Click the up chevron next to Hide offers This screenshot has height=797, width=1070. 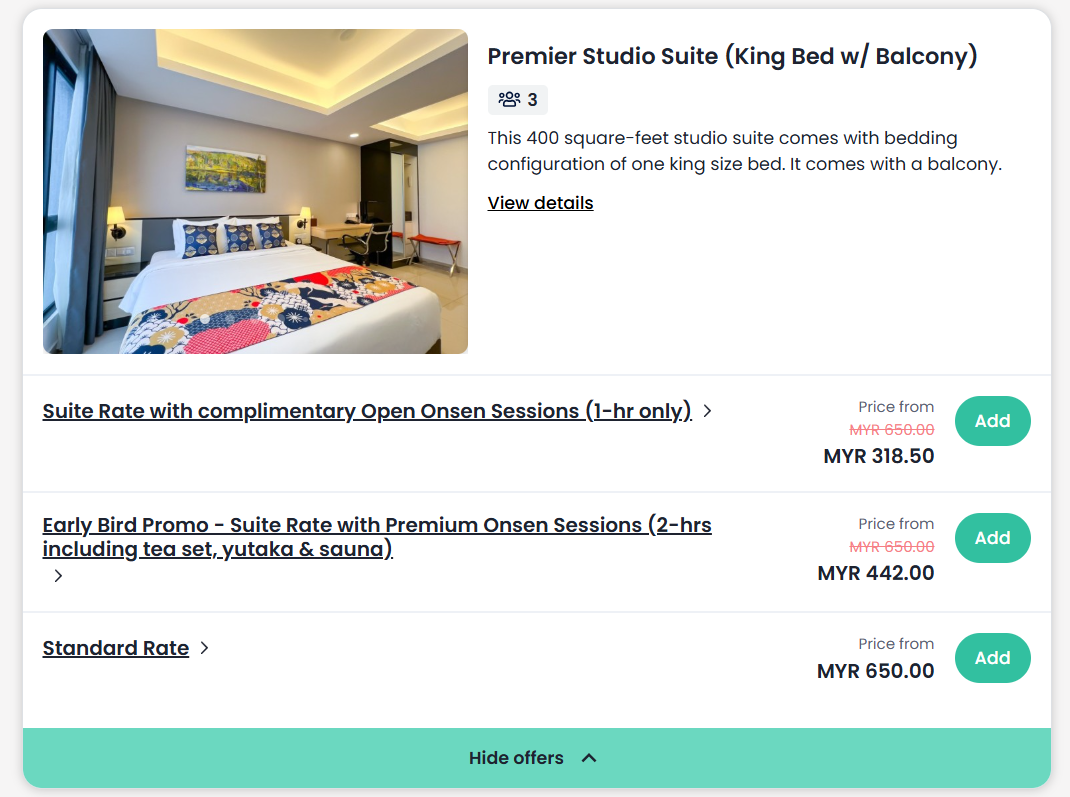(x=589, y=758)
